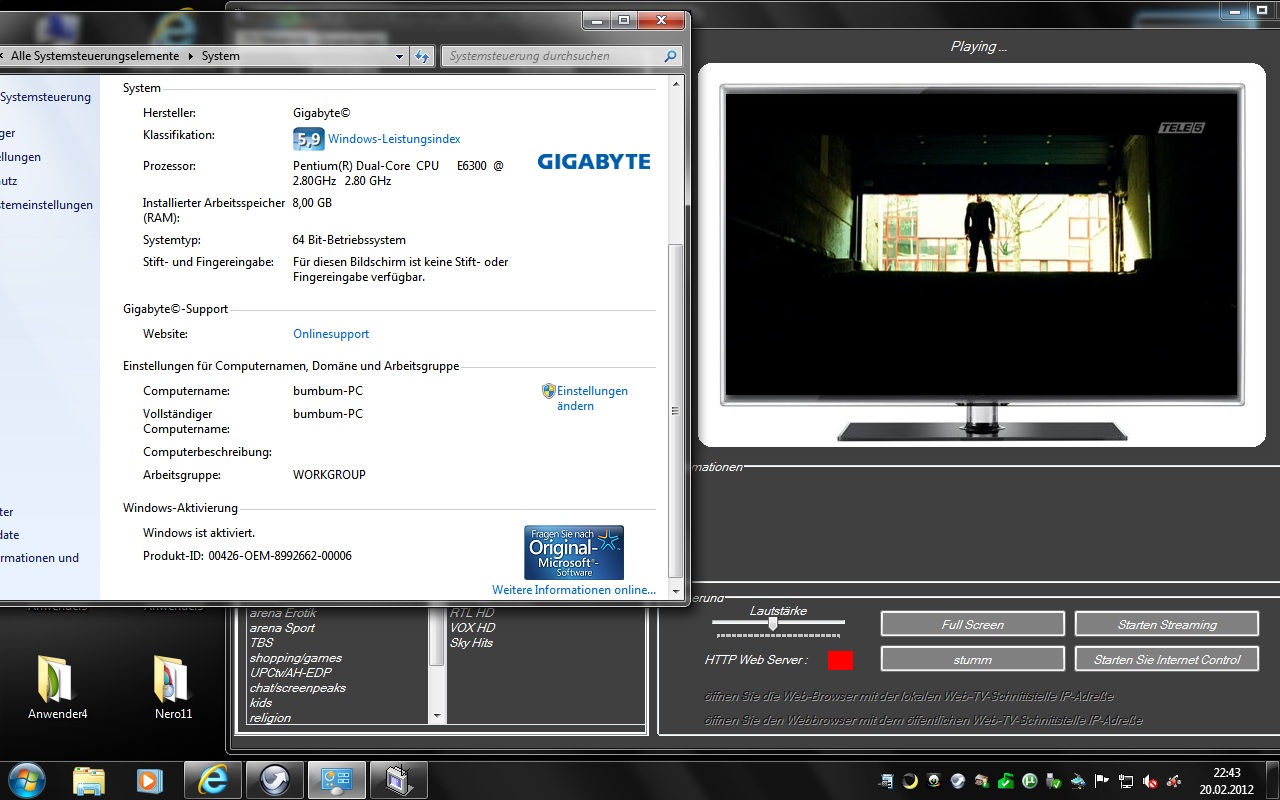
Task: Expand the address bar history dropdown
Action: [x=400, y=57]
